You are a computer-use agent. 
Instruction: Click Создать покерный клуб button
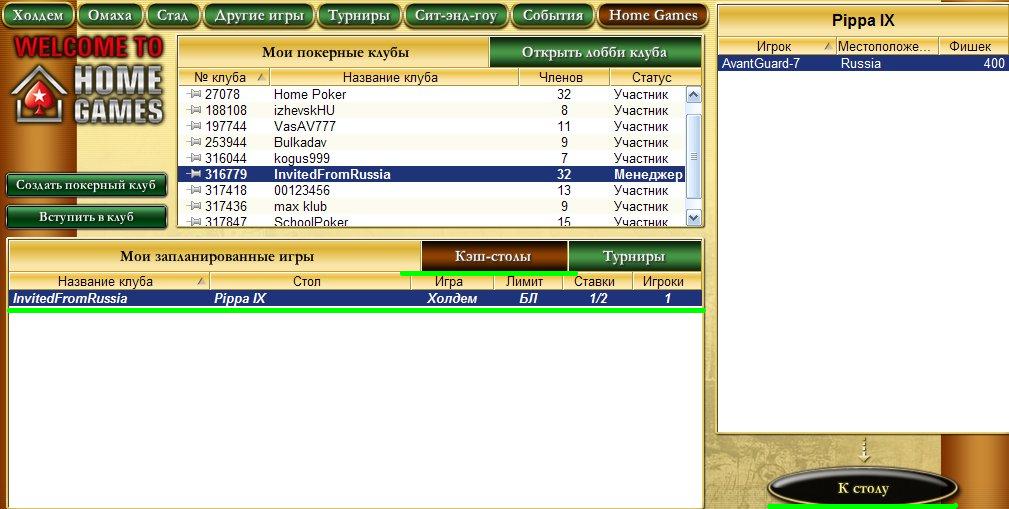pyautogui.click(x=86, y=185)
